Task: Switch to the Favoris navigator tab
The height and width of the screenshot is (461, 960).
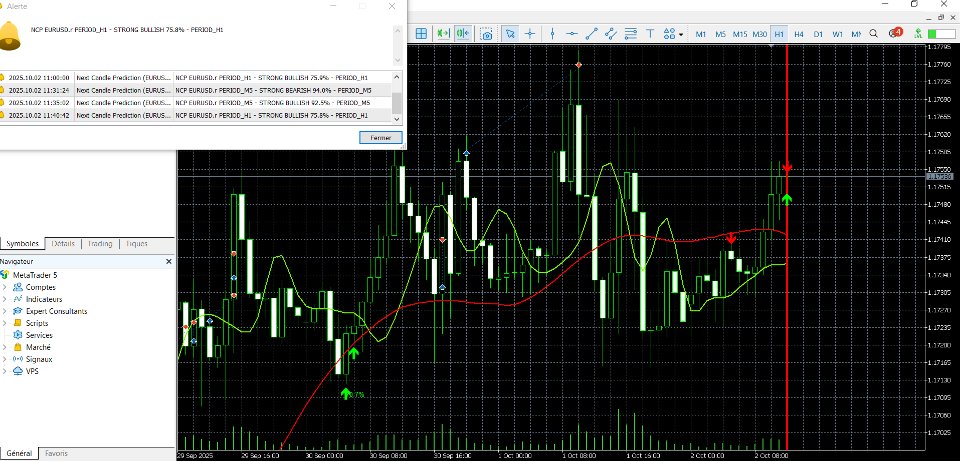Action: 56,454
